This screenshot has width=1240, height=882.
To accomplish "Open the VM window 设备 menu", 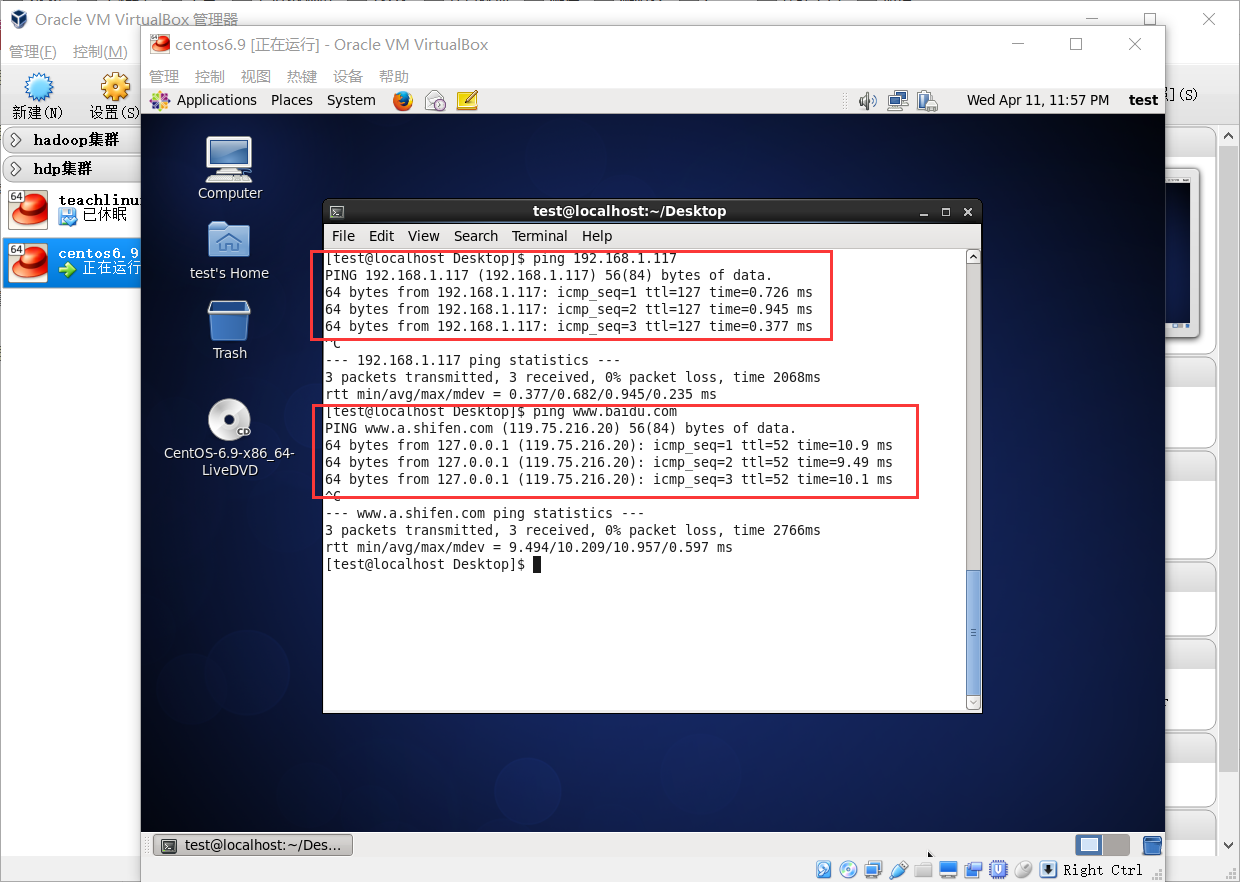I will [348, 76].
